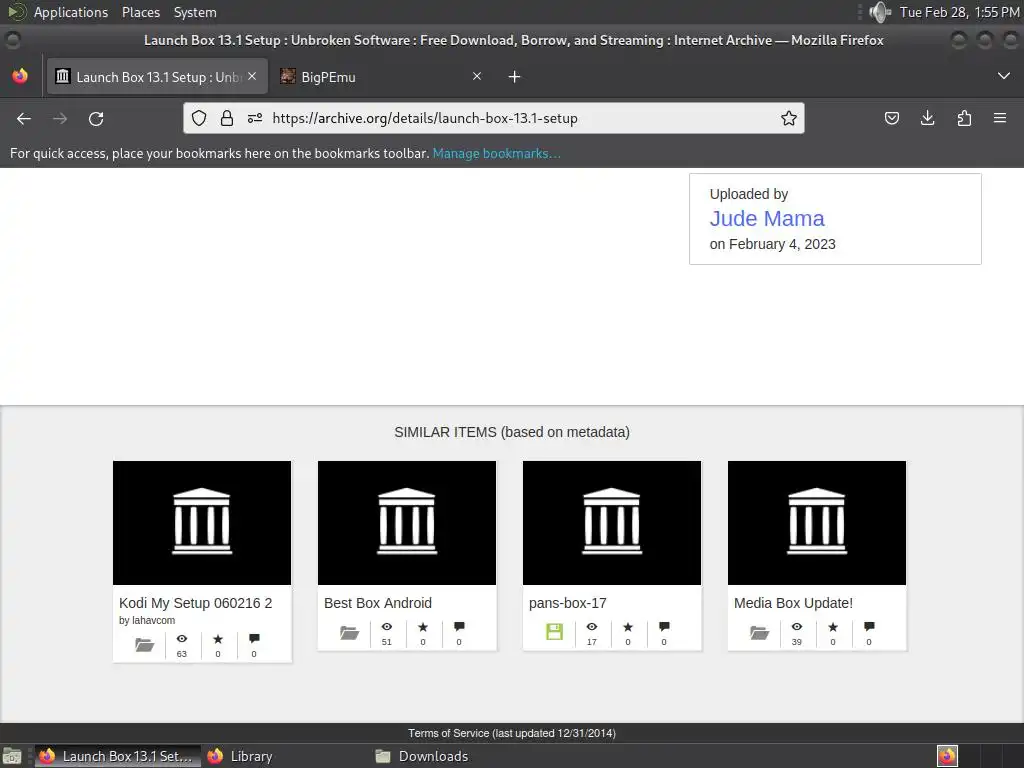Click Best Box Android views eye icon
Screen dimensions: 1024x768
coord(387,626)
